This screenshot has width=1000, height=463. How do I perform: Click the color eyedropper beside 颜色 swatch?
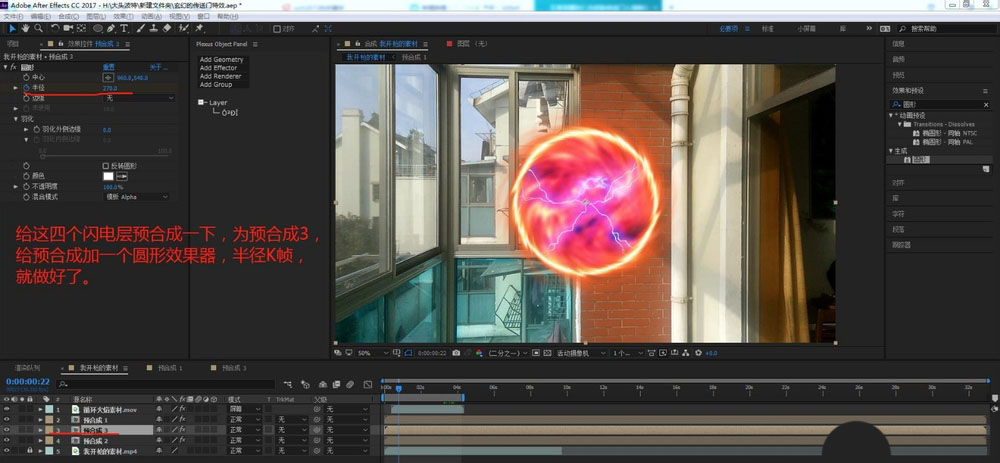click(x=124, y=176)
